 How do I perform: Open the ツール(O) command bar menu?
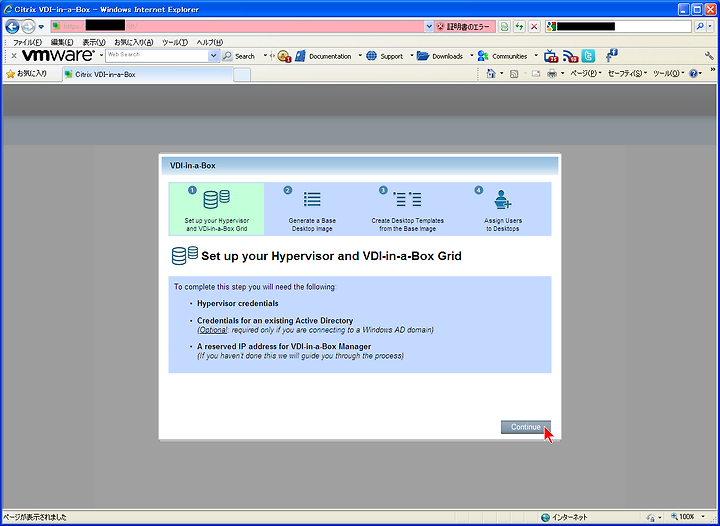pyautogui.click(x=669, y=73)
